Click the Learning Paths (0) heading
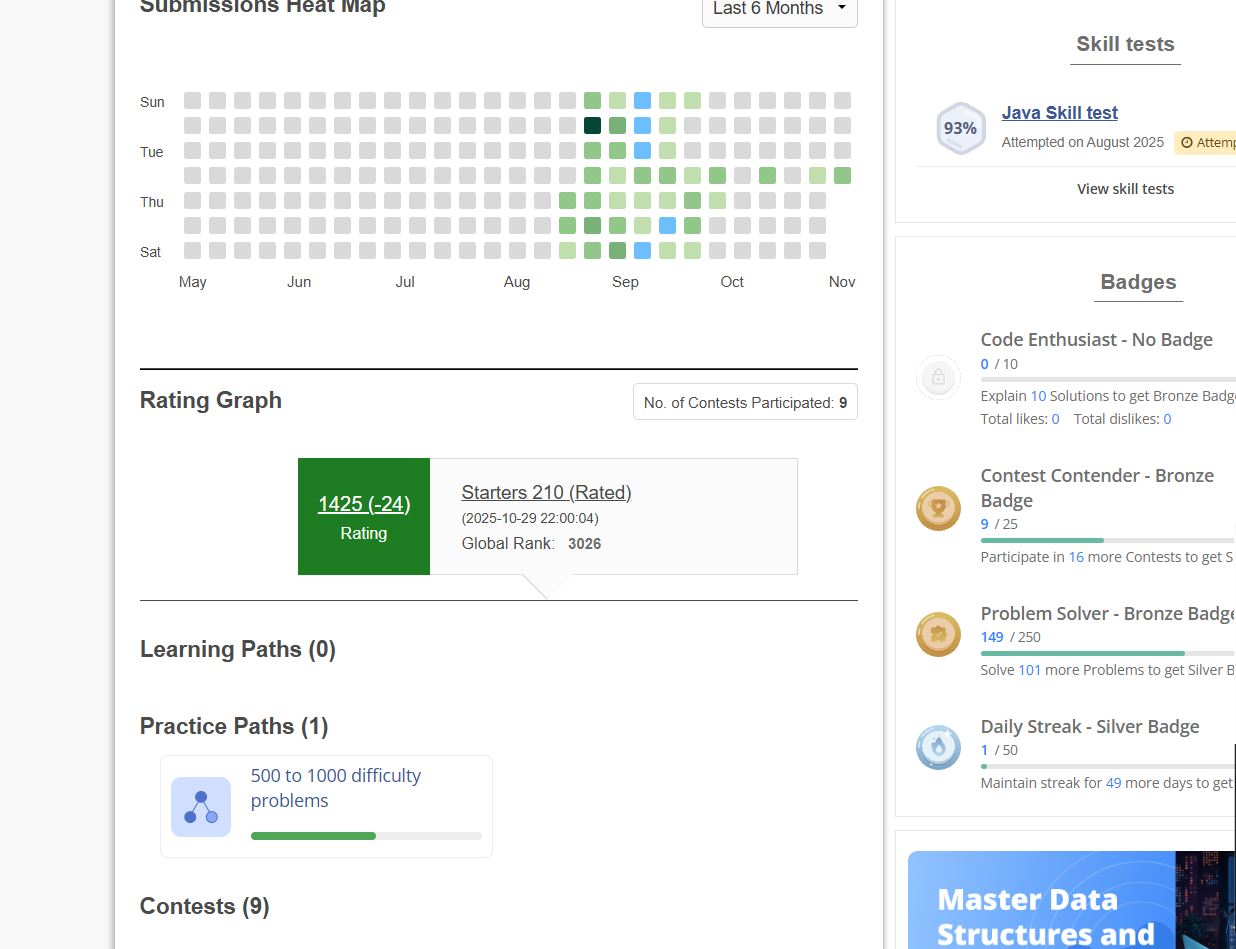Image resolution: width=1236 pixels, height=949 pixels. coord(238,650)
